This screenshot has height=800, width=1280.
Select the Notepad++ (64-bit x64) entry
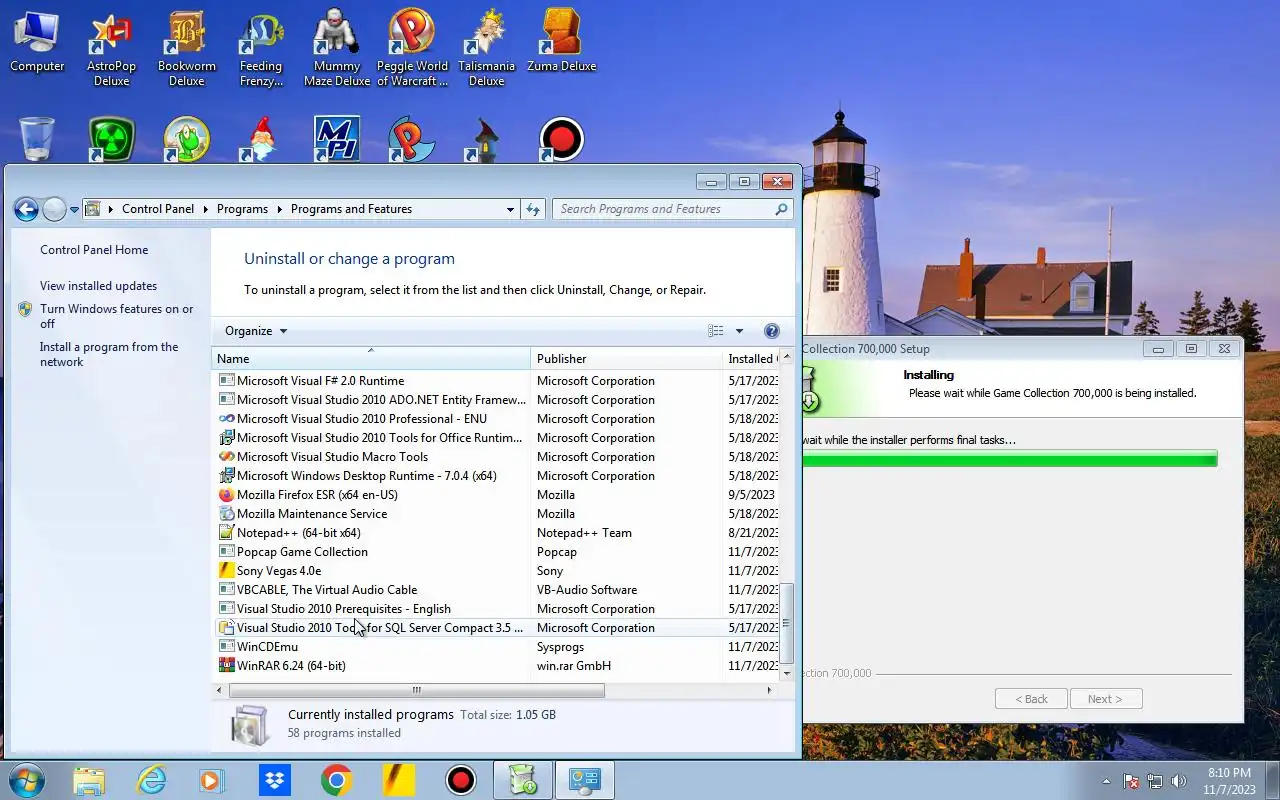(497, 533)
